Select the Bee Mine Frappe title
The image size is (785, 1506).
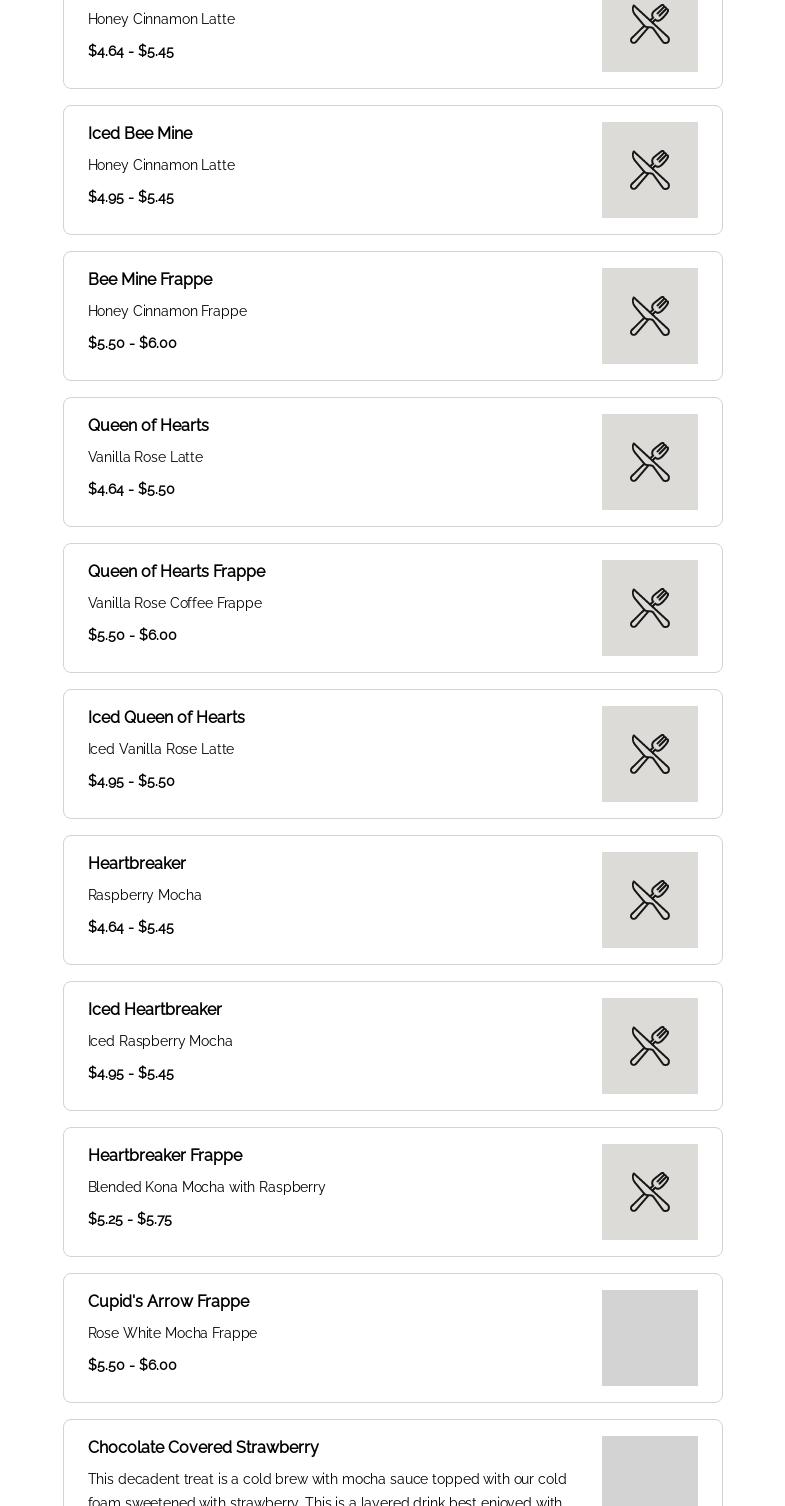(x=150, y=280)
